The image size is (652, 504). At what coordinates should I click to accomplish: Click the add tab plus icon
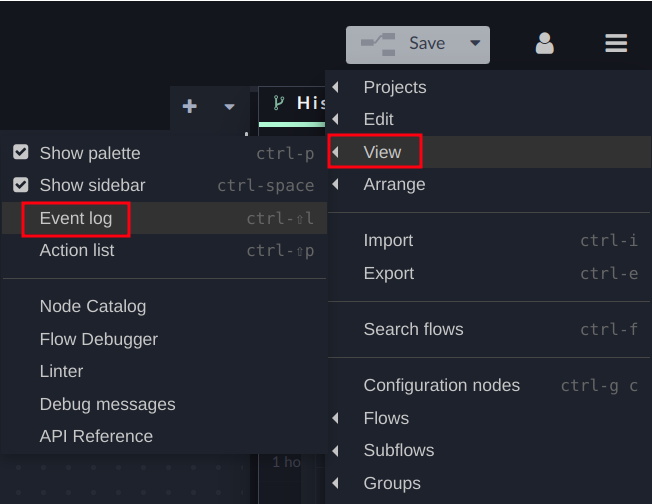coord(190,106)
